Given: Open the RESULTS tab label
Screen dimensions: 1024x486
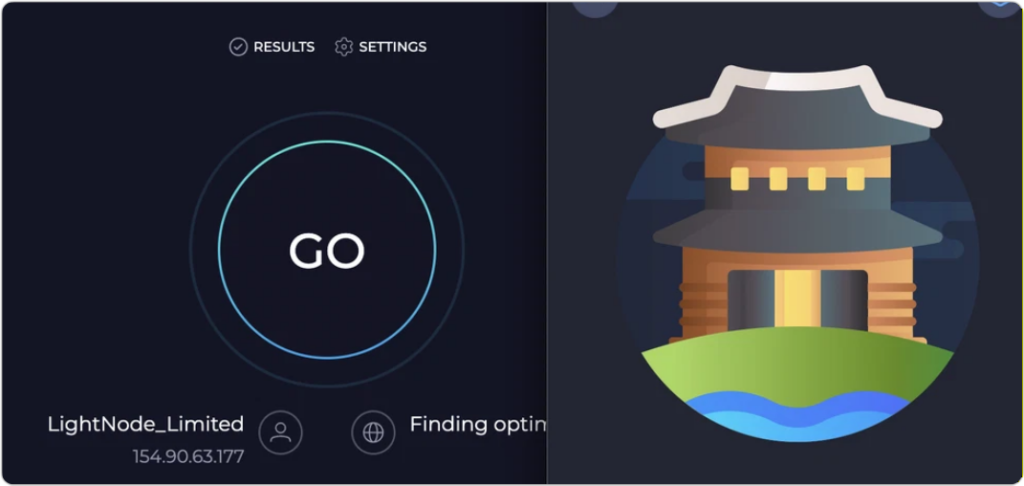Looking at the screenshot, I should tap(284, 47).
